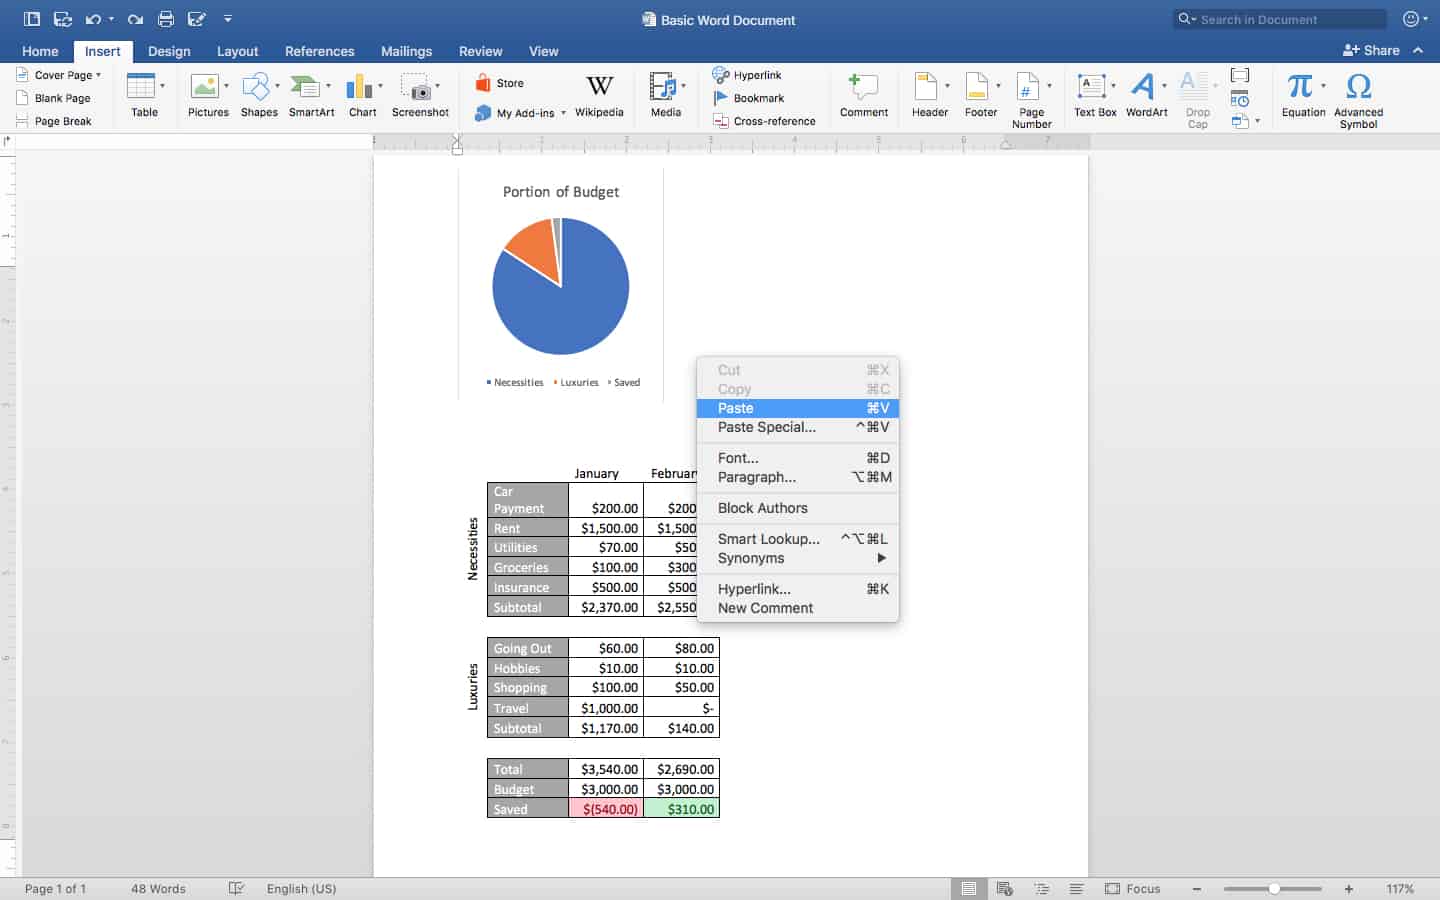This screenshot has height=900, width=1440.
Task: Select Paste Special from context menu
Action: [x=766, y=427]
